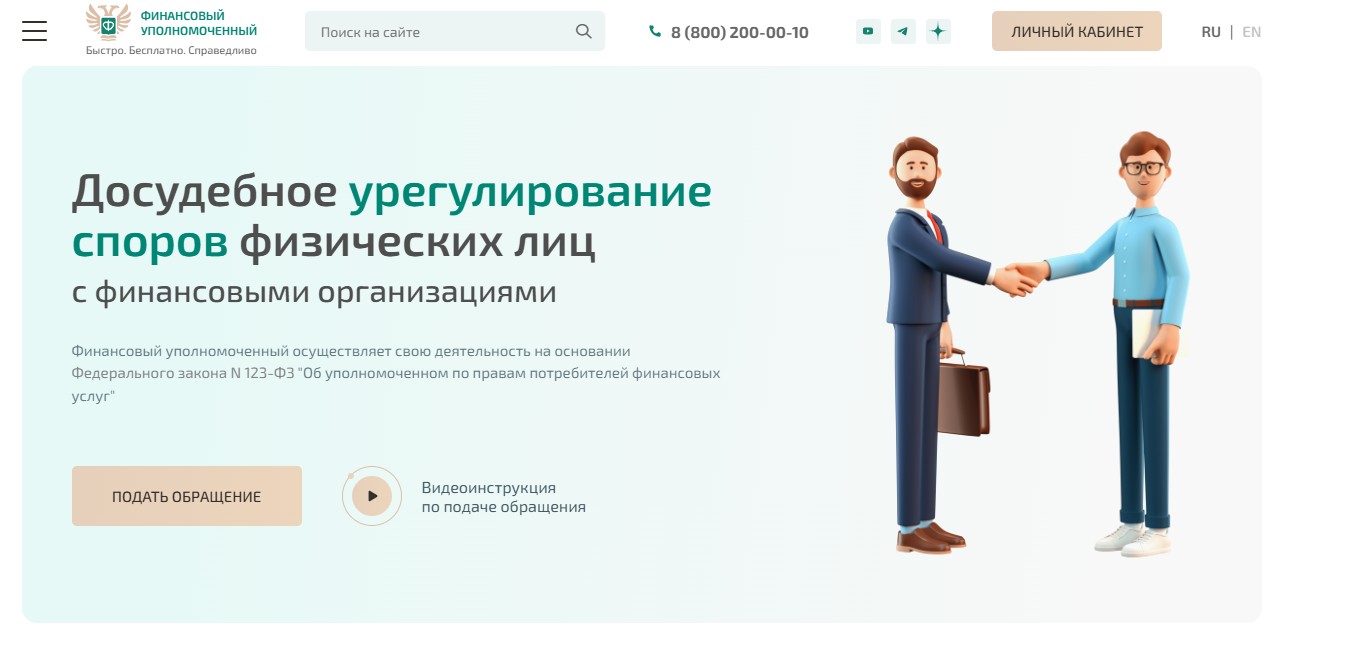Switch site language to EN
Image resolution: width=1361 pixels, height=649 pixels.
point(1251,32)
